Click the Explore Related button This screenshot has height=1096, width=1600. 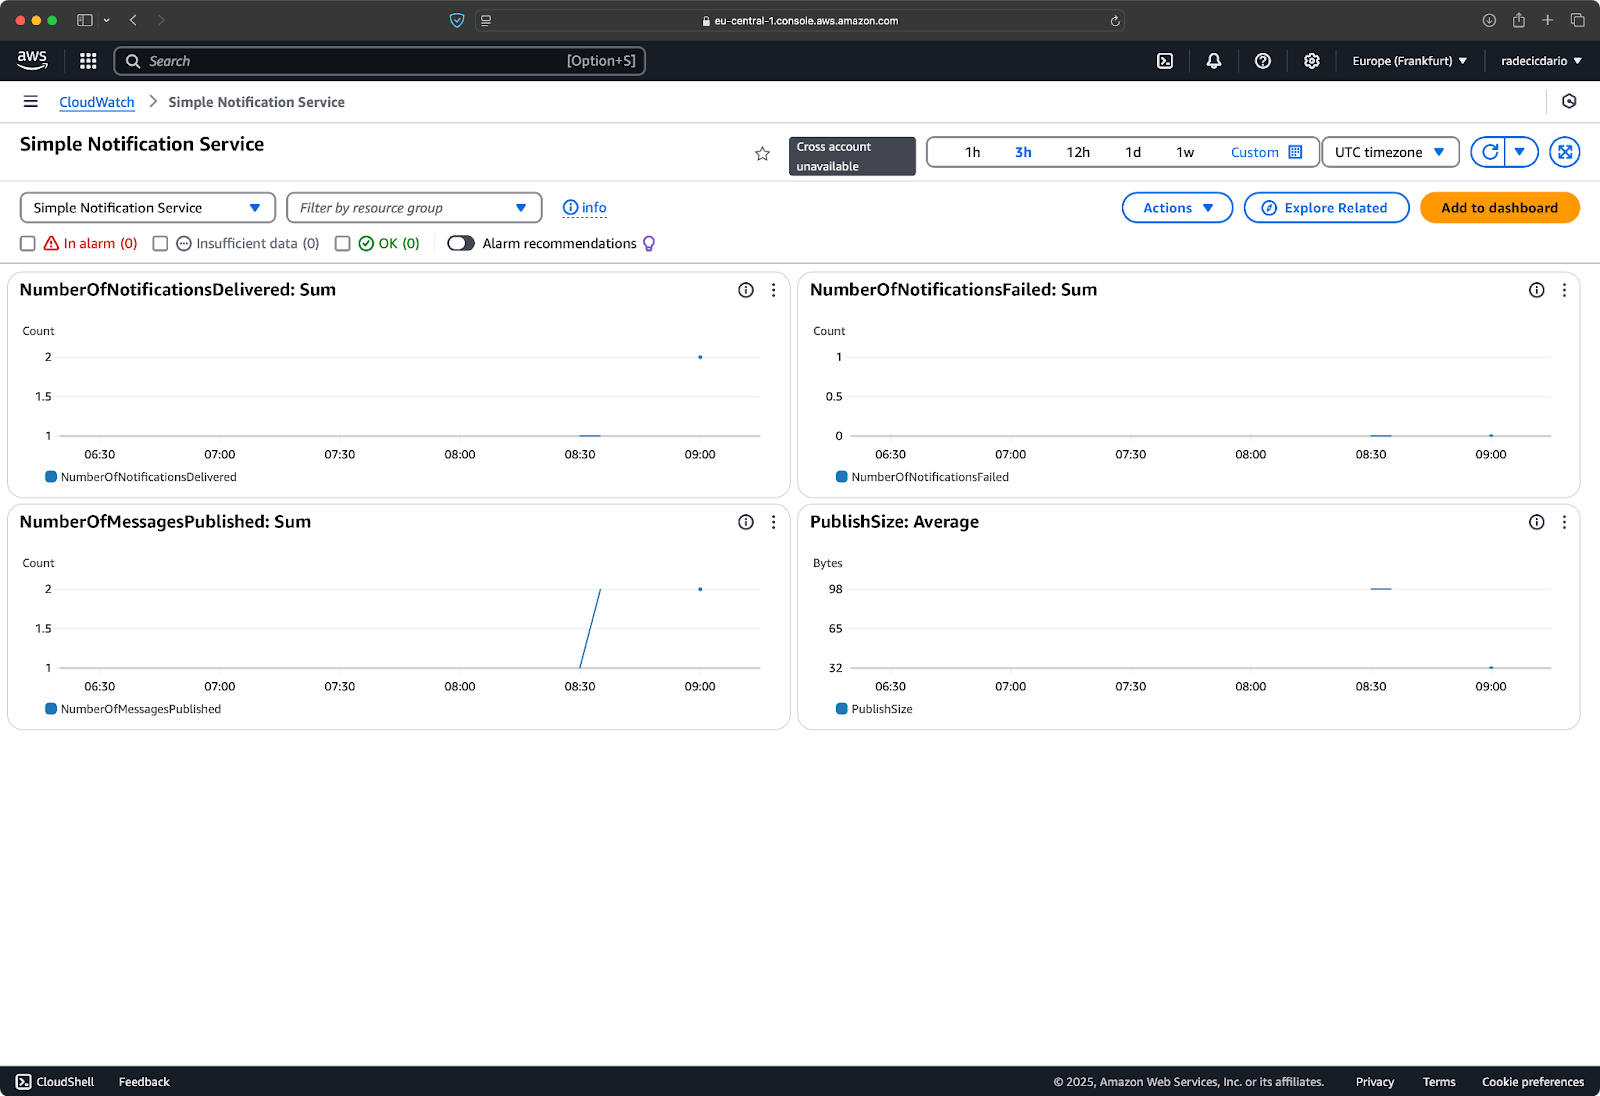coord(1326,208)
